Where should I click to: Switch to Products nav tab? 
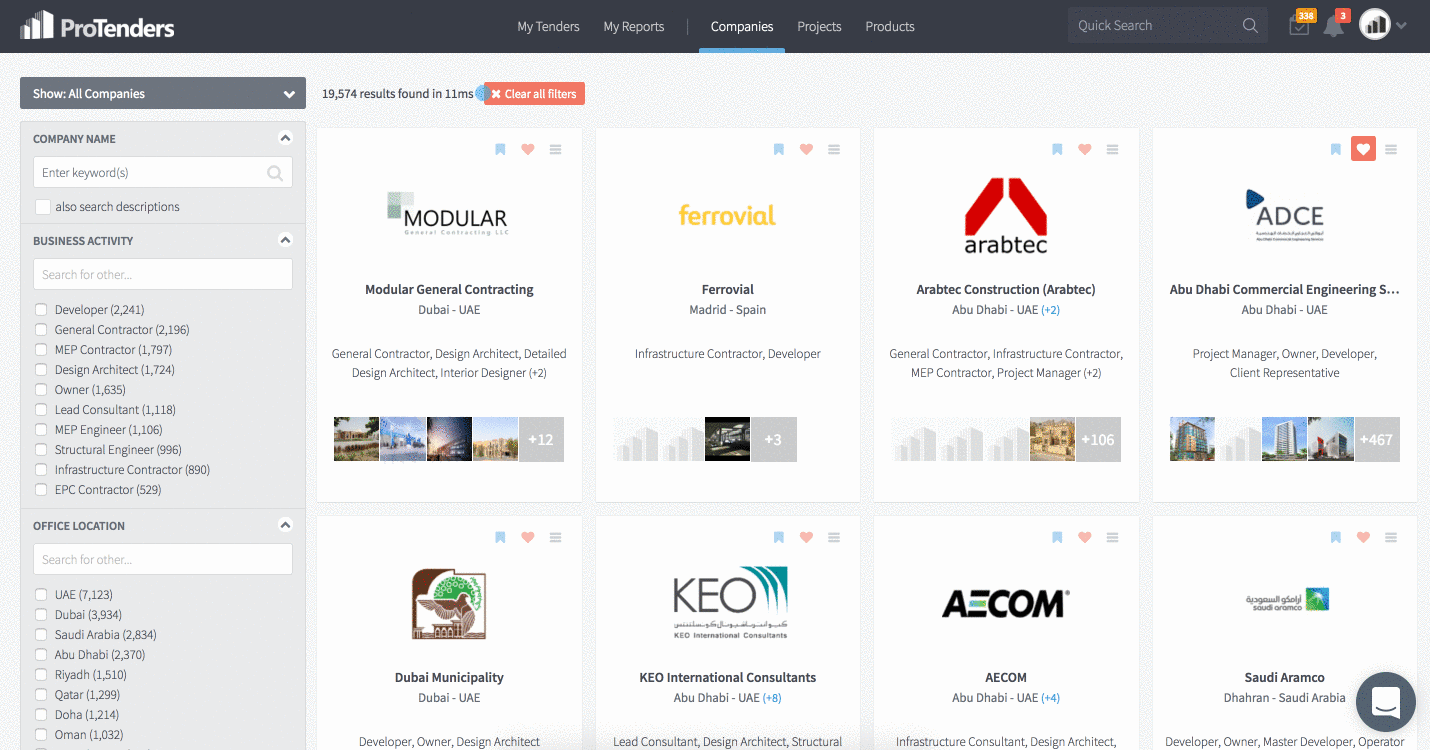point(890,27)
